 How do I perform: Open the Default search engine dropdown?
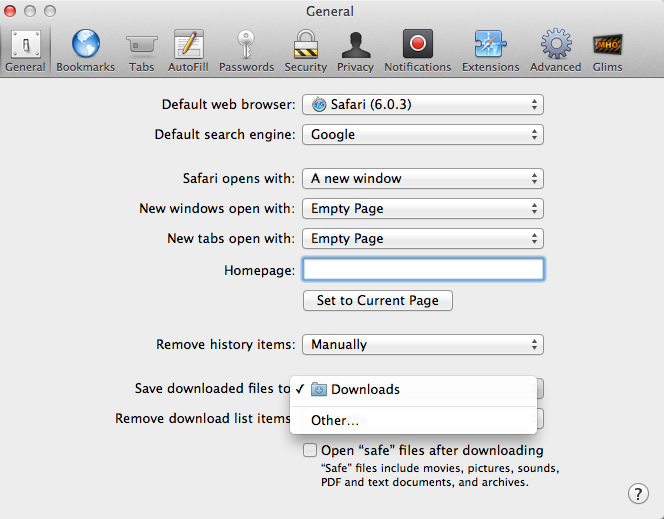[423, 135]
